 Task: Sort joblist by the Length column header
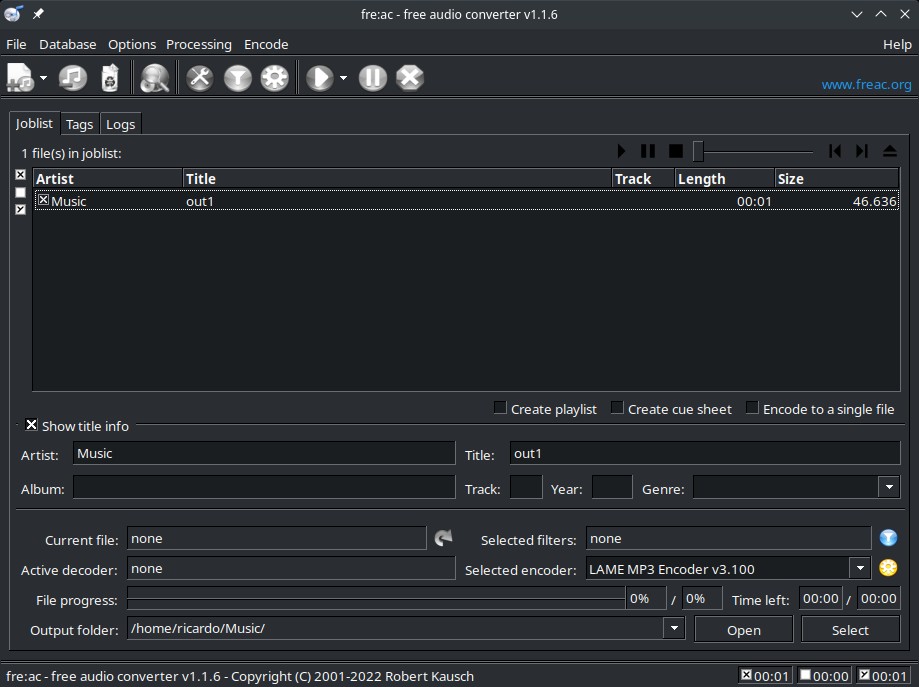pyautogui.click(x=725, y=178)
